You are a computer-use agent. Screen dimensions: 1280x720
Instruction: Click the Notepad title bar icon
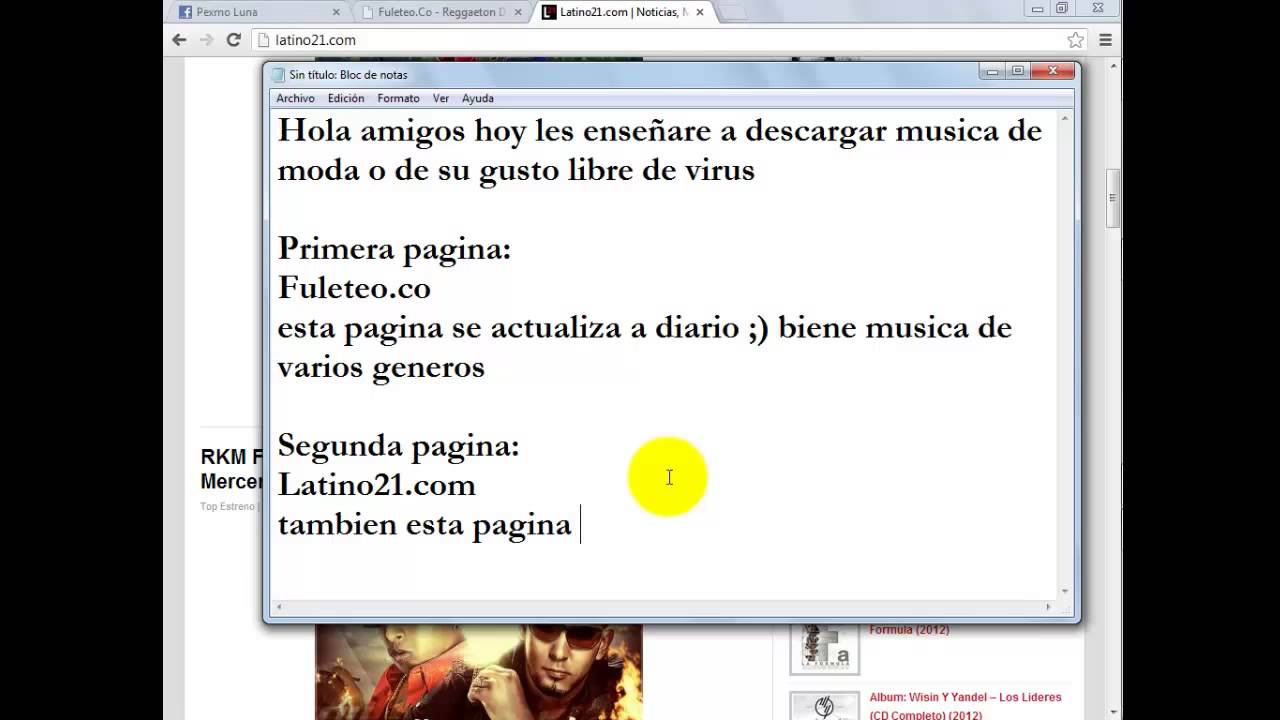(x=279, y=74)
